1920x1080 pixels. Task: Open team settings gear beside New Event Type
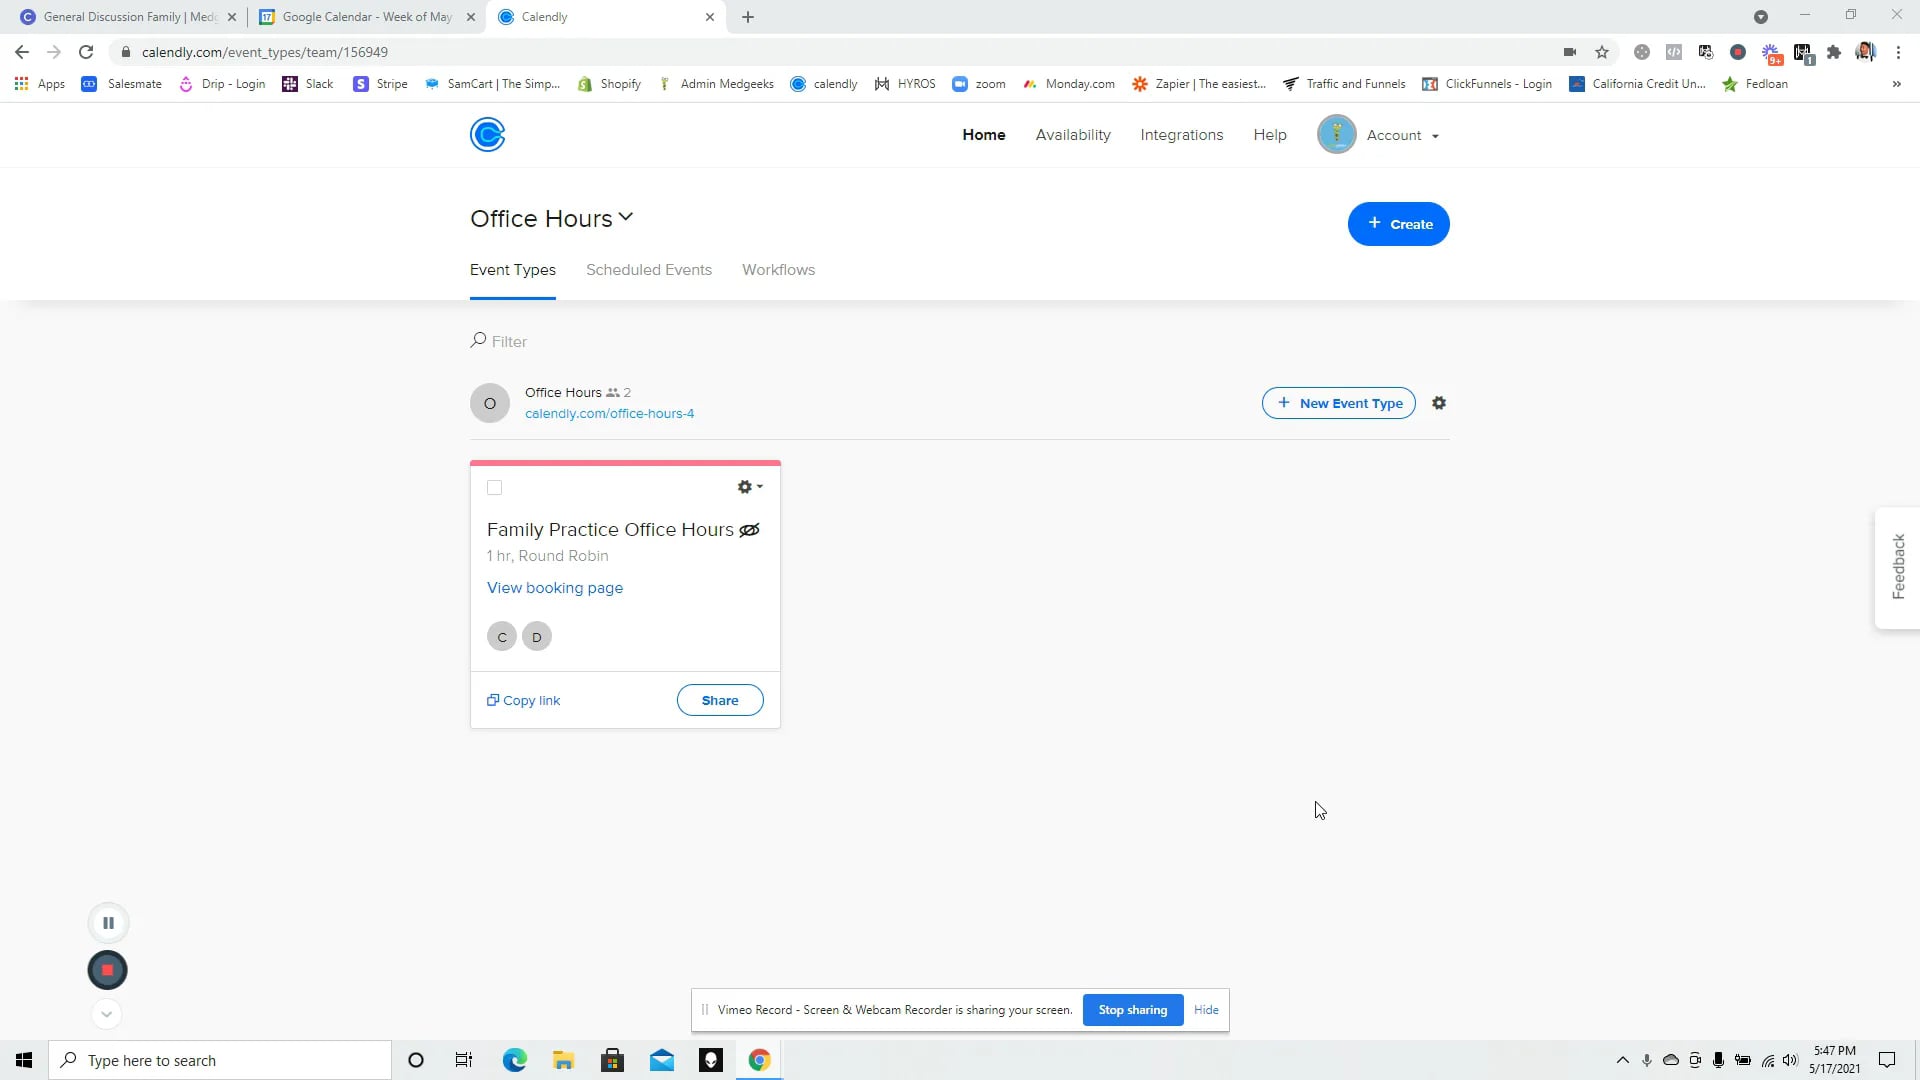point(1439,403)
